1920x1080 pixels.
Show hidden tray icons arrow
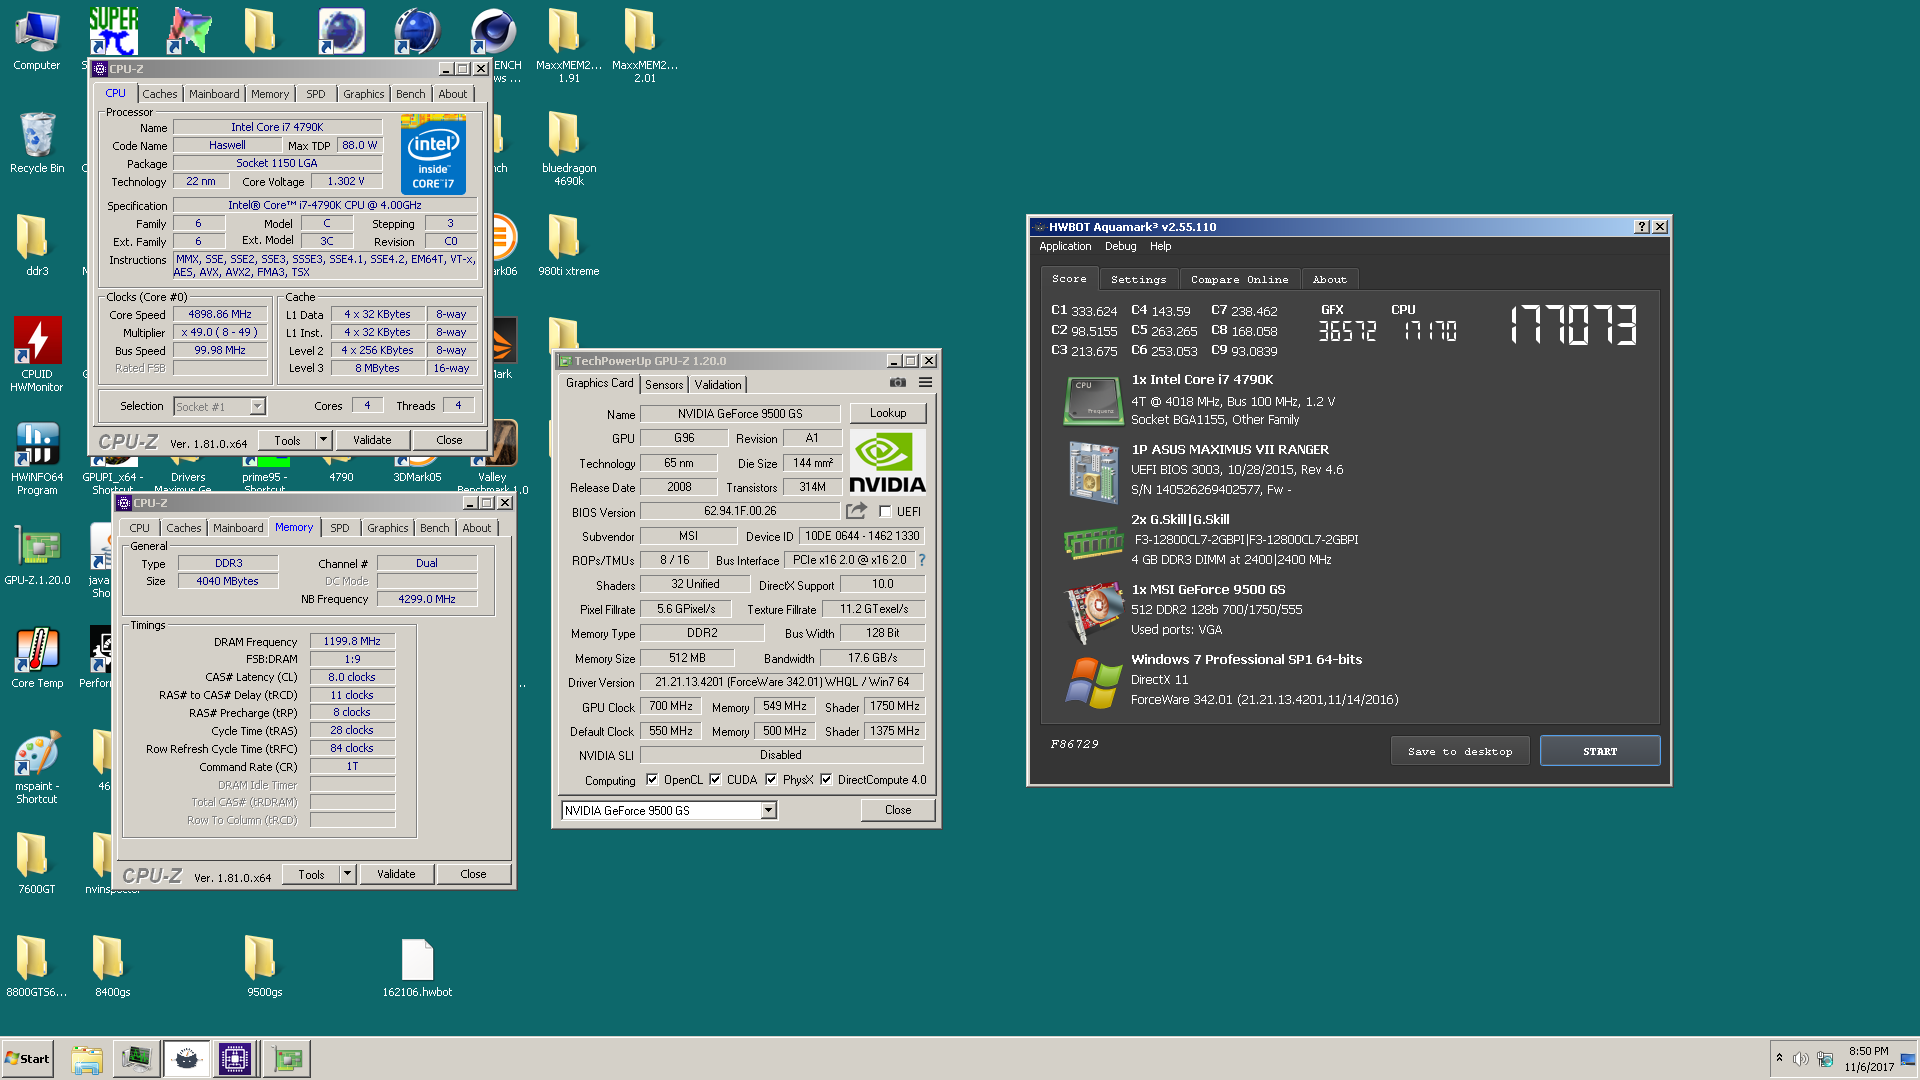pos(1779,1058)
